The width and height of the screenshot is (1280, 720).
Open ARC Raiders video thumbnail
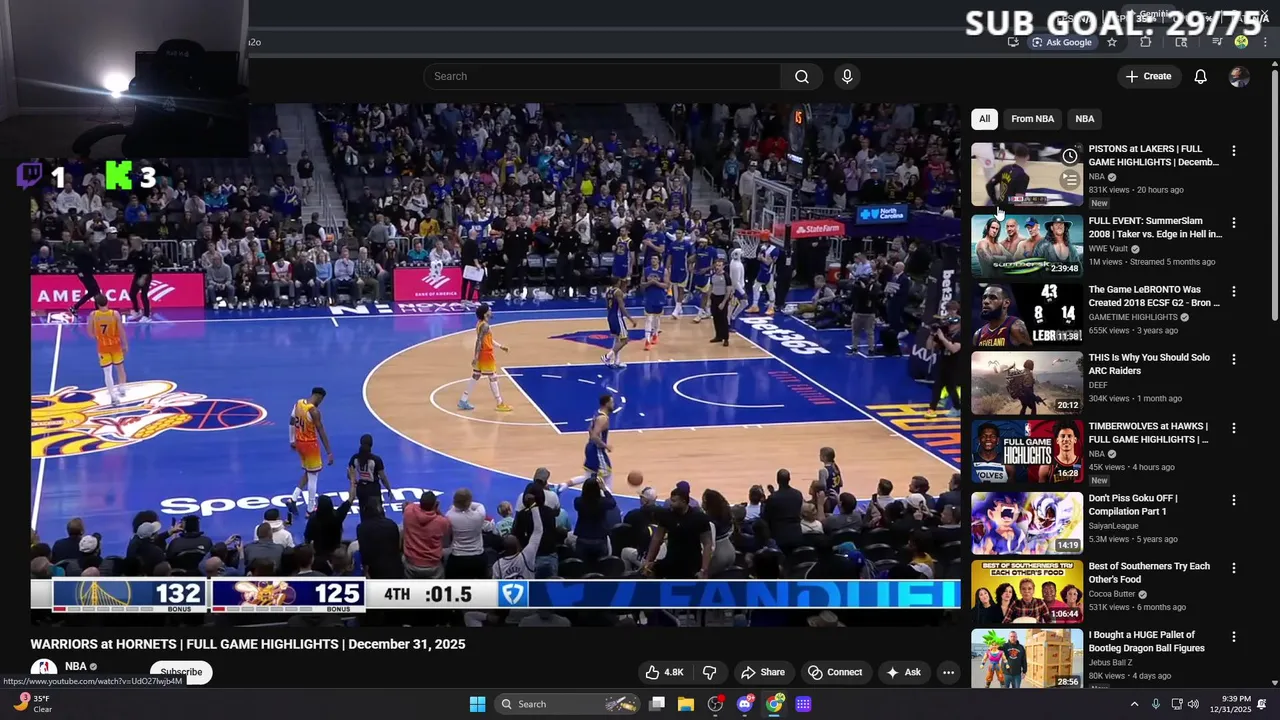pos(1027,383)
